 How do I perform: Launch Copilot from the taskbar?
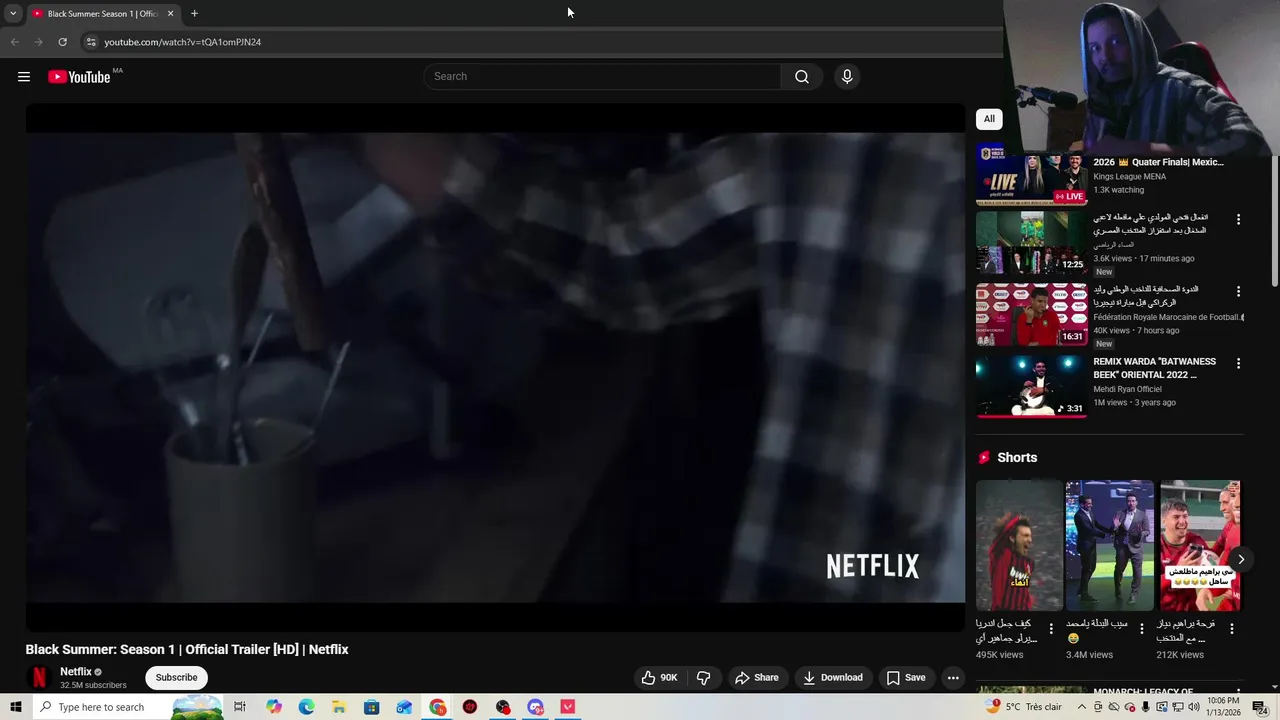[x=274, y=707]
